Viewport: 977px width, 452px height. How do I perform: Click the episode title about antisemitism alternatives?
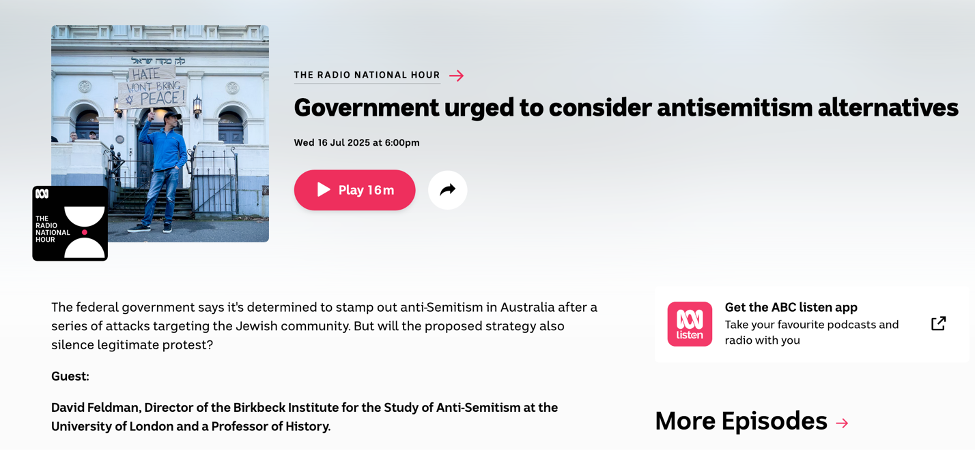tap(626, 108)
